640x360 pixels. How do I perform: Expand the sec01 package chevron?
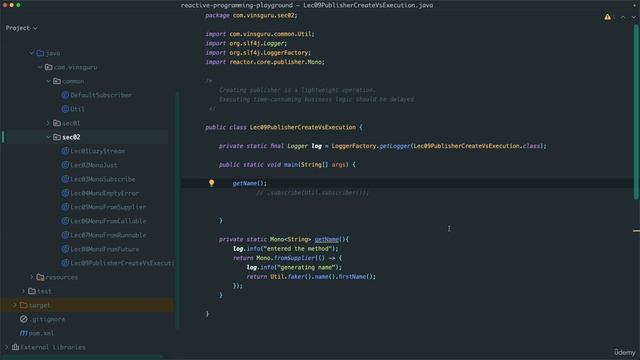click(48, 123)
